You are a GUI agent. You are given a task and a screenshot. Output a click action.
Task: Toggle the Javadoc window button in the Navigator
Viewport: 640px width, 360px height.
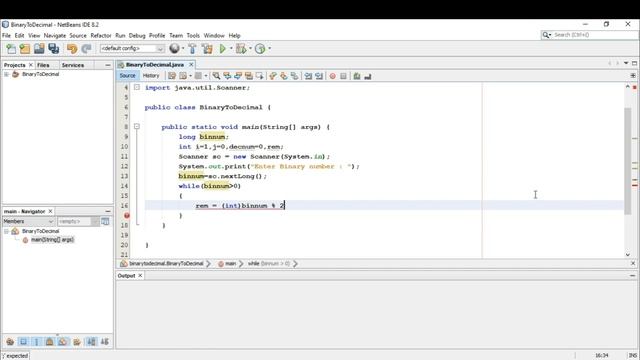[x=105, y=221]
